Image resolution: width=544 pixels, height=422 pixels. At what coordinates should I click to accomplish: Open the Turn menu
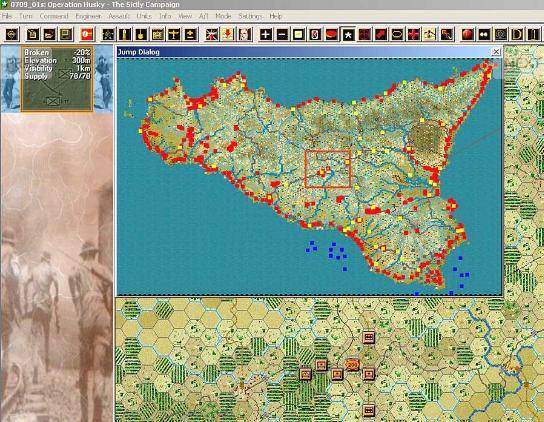tap(26, 16)
